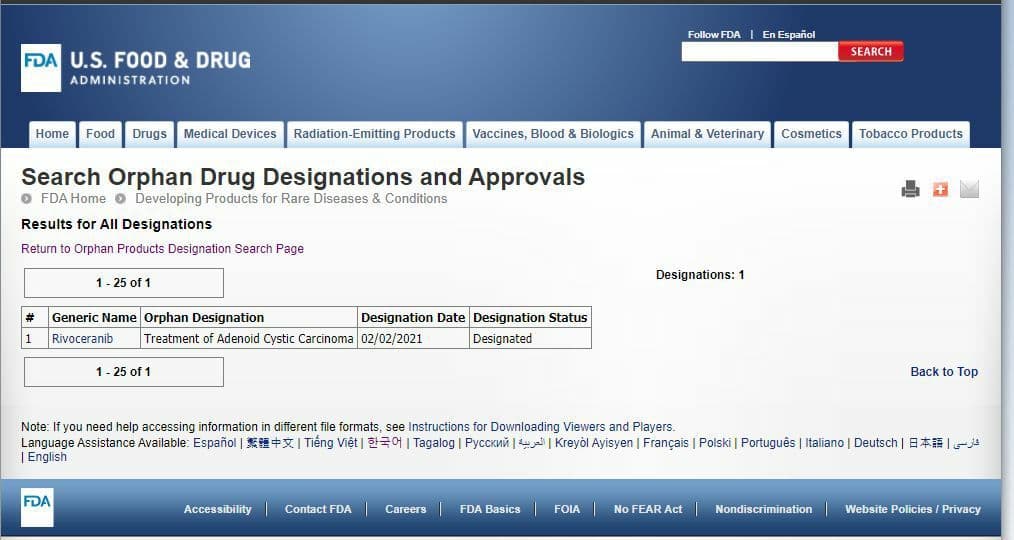Click the FDA Home breadcrumb link
The image size is (1014, 540).
click(x=73, y=199)
